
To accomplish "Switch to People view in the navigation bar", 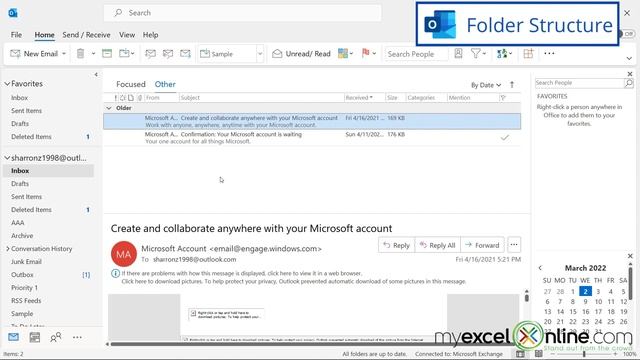I will (x=56, y=337).
